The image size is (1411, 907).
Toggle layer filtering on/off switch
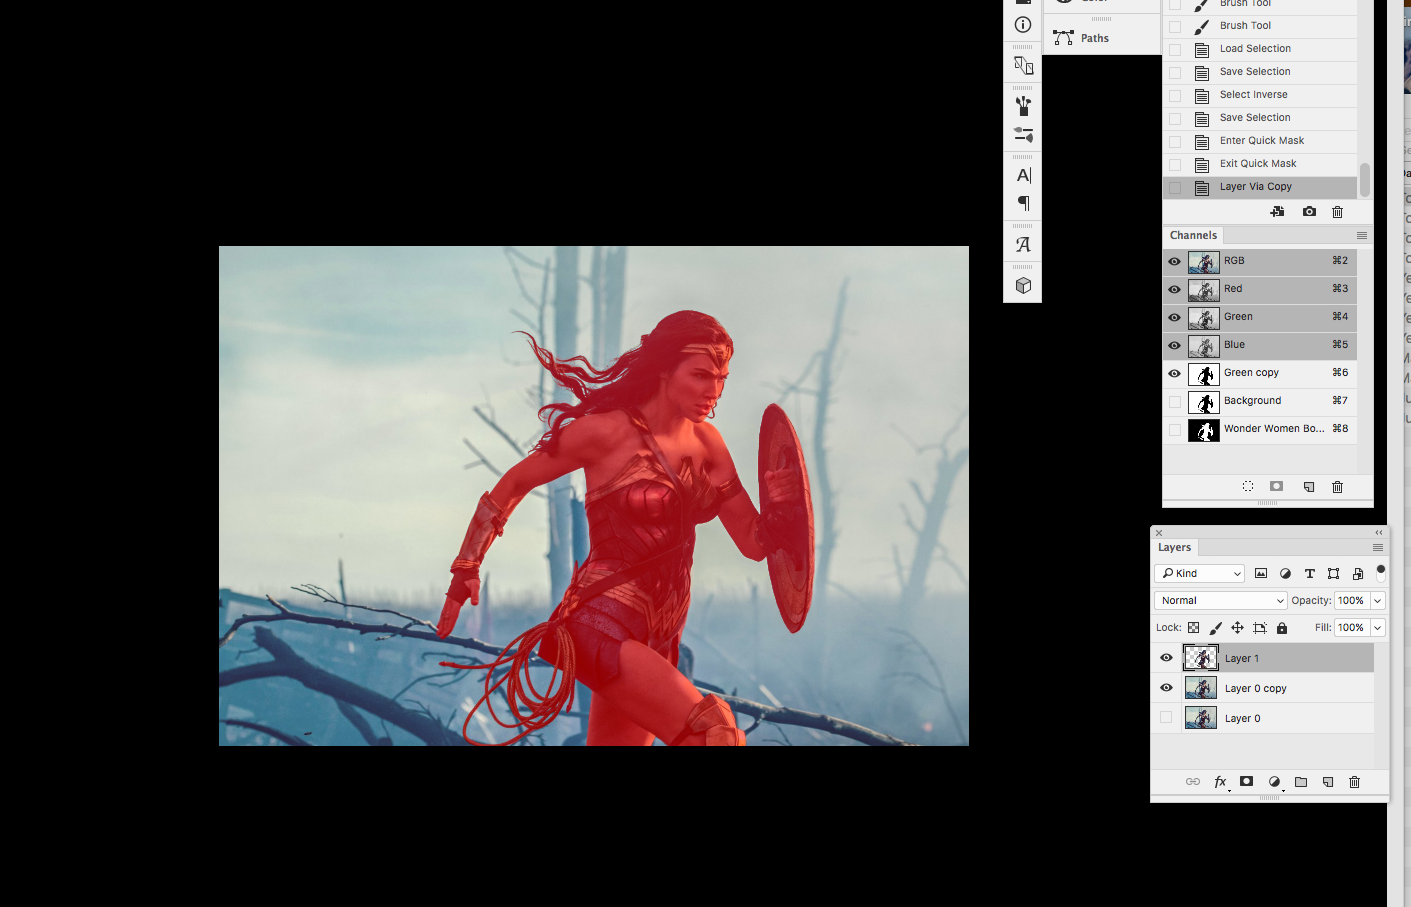tap(1381, 573)
